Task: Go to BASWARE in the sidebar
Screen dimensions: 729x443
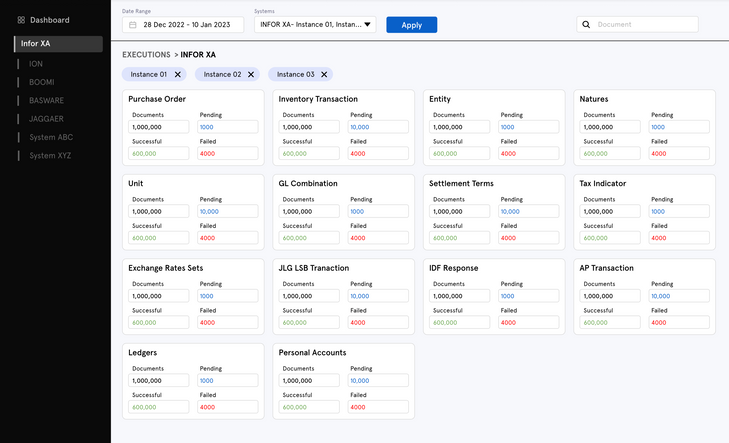Action: point(47,100)
